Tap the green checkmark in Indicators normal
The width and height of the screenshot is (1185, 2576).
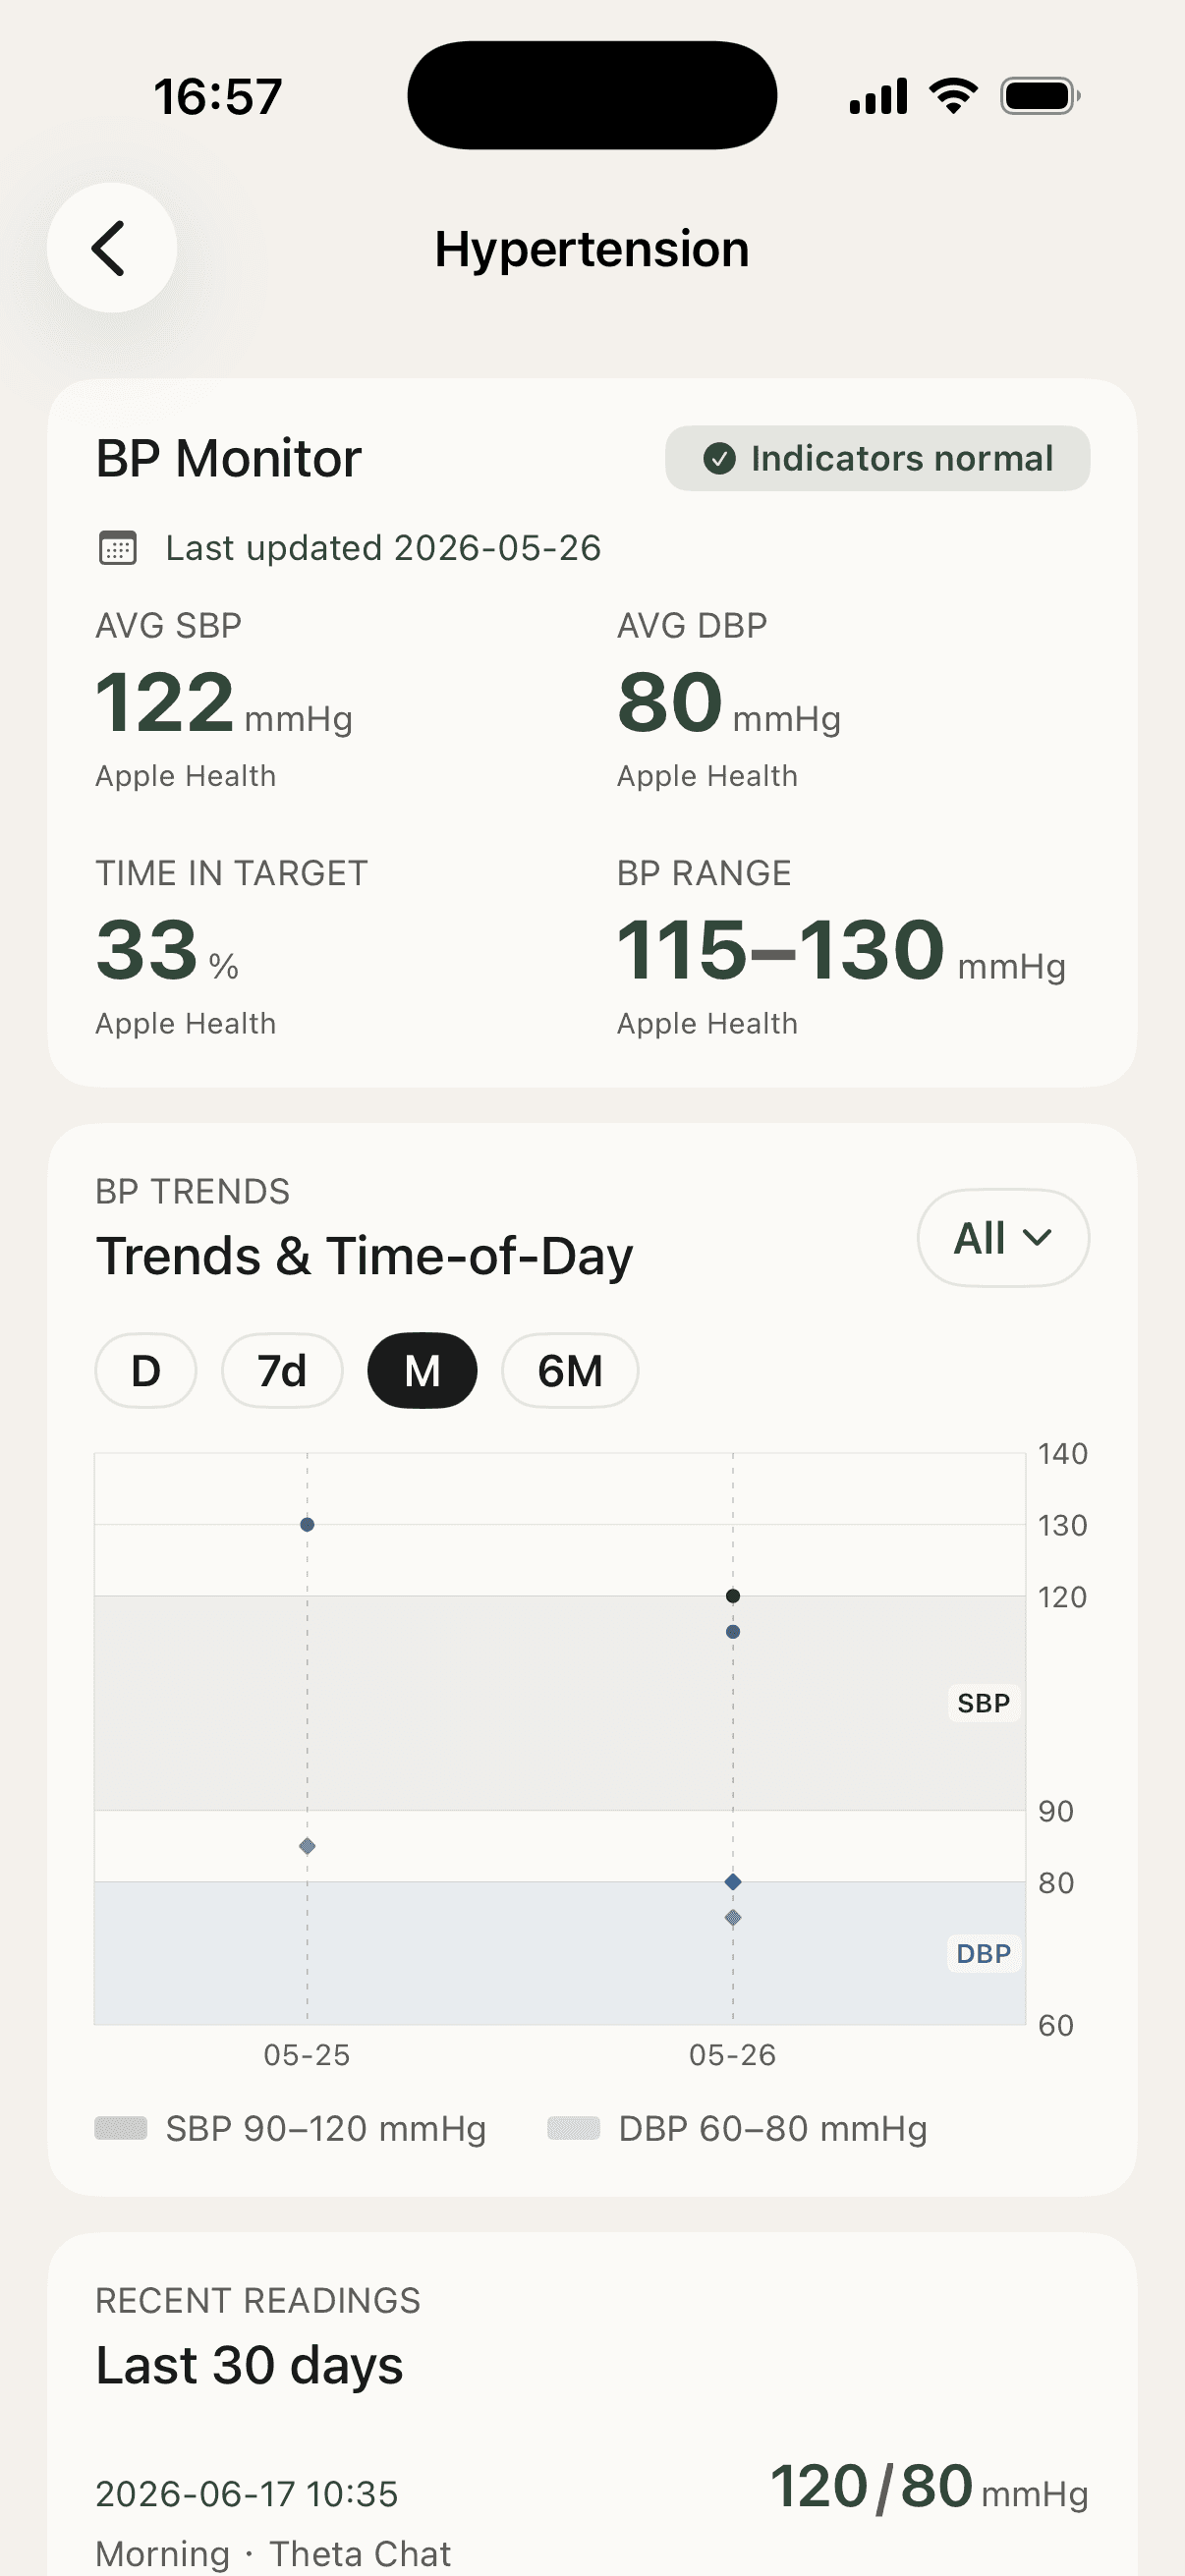tap(719, 459)
